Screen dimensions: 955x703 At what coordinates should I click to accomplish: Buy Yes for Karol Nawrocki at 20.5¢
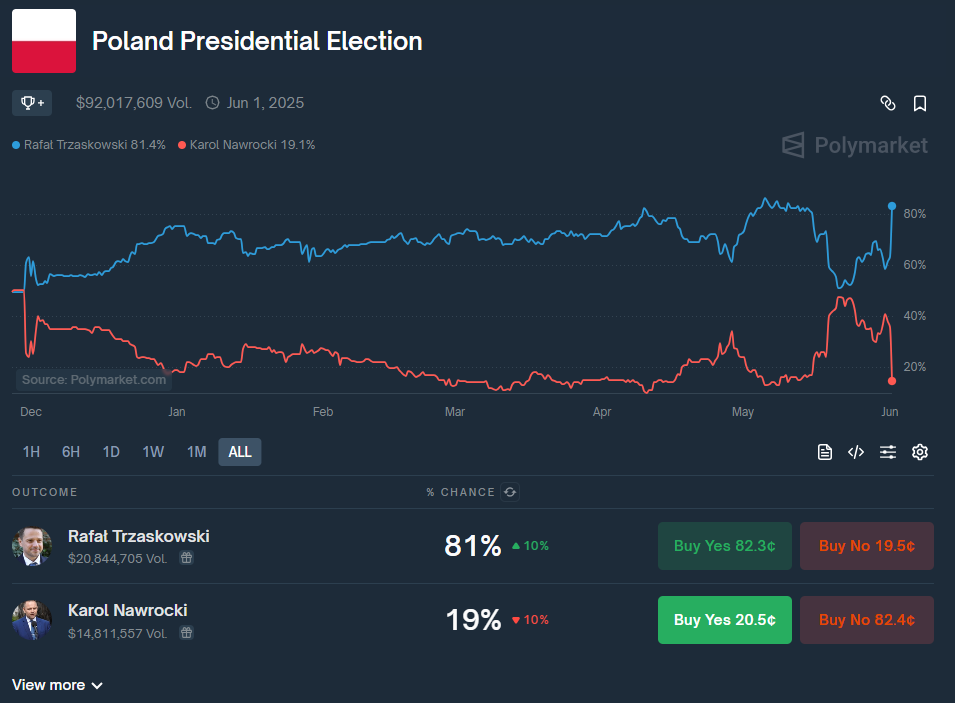coord(724,620)
